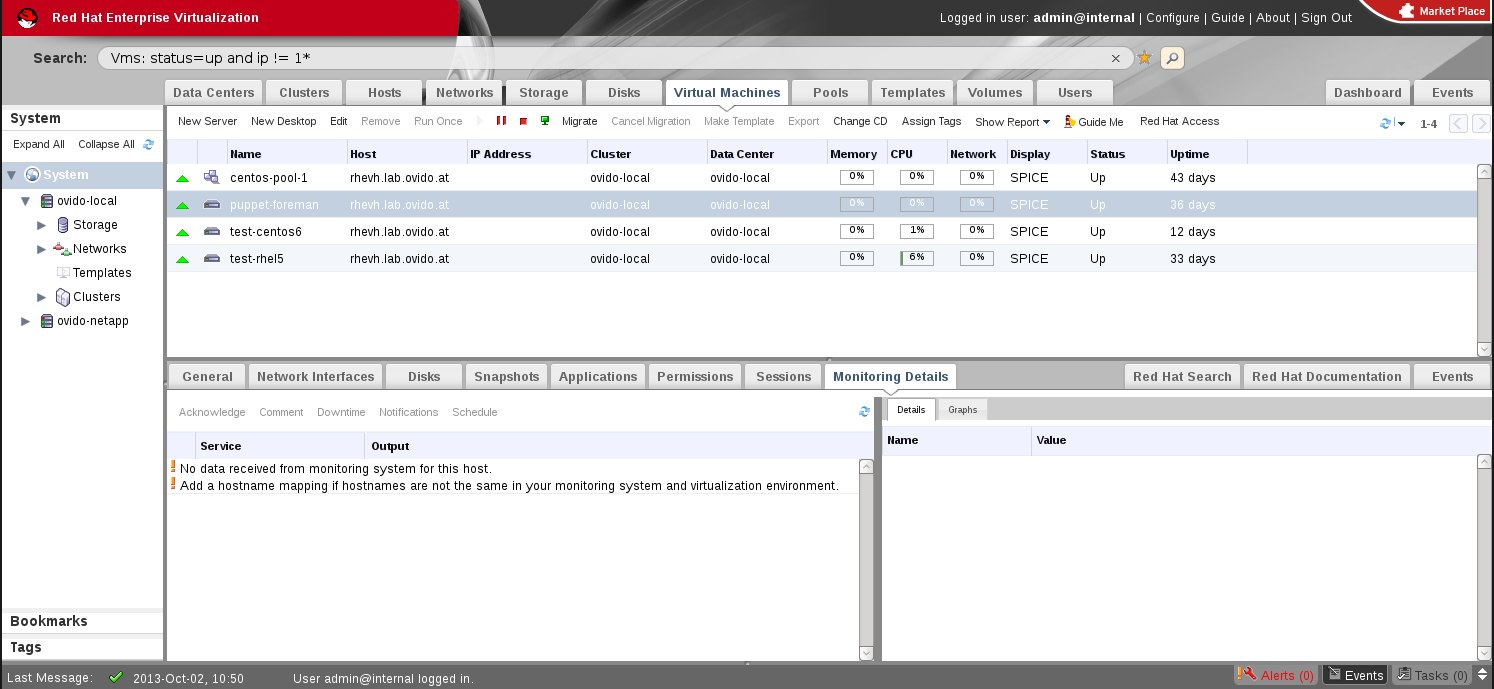Go to next page of VM results
Viewport: 1494px width, 689px height.
coord(1481,124)
